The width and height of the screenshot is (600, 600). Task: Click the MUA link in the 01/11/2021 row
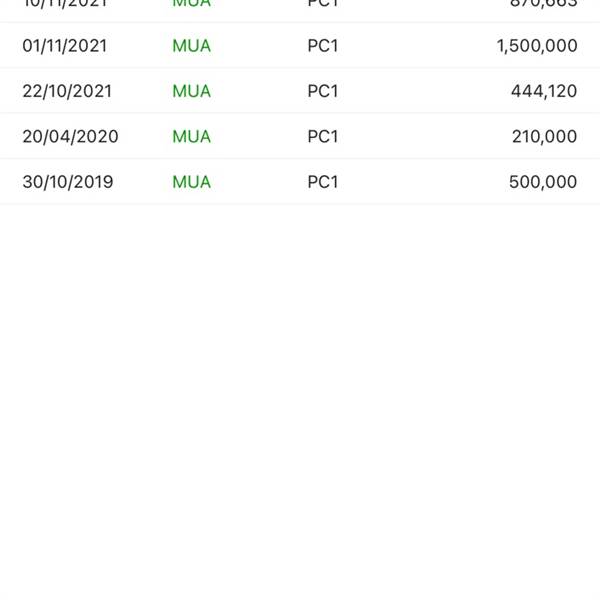tap(191, 46)
